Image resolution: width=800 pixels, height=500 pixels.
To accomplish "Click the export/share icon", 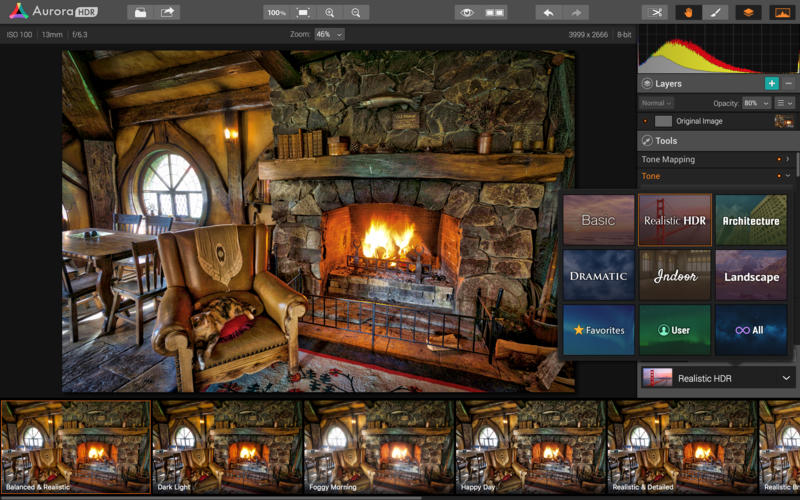I will 167,12.
